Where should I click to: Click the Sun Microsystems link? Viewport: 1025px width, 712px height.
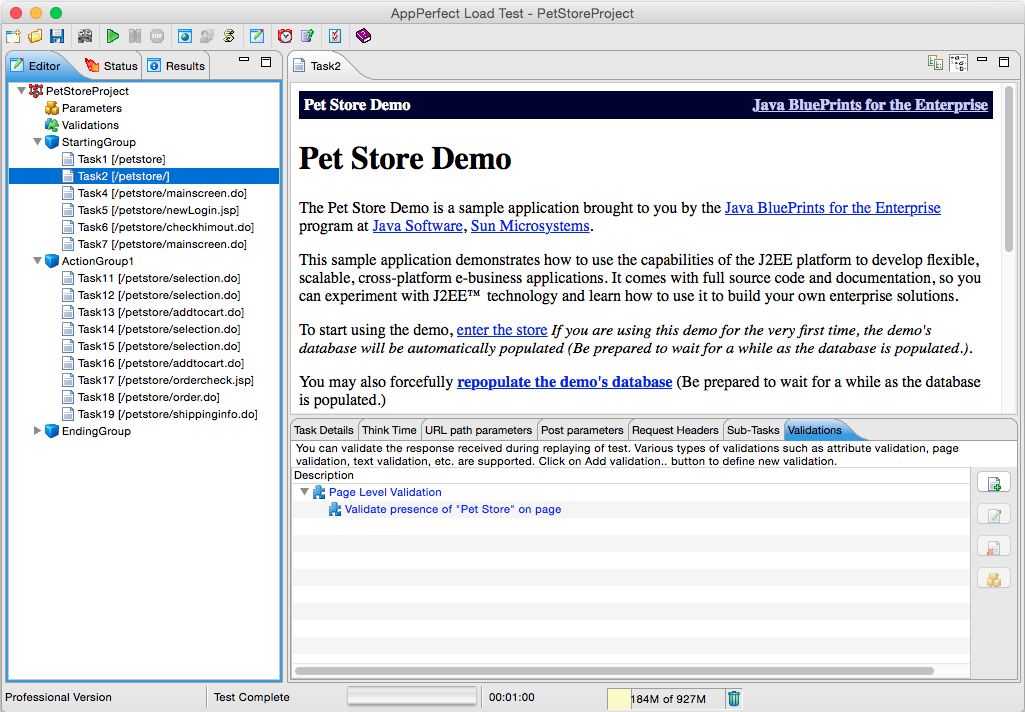[530, 226]
